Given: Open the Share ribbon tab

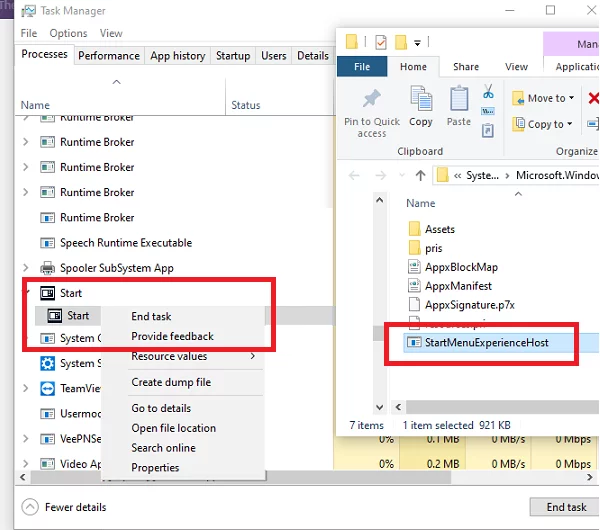Looking at the screenshot, I should pos(465,67).
